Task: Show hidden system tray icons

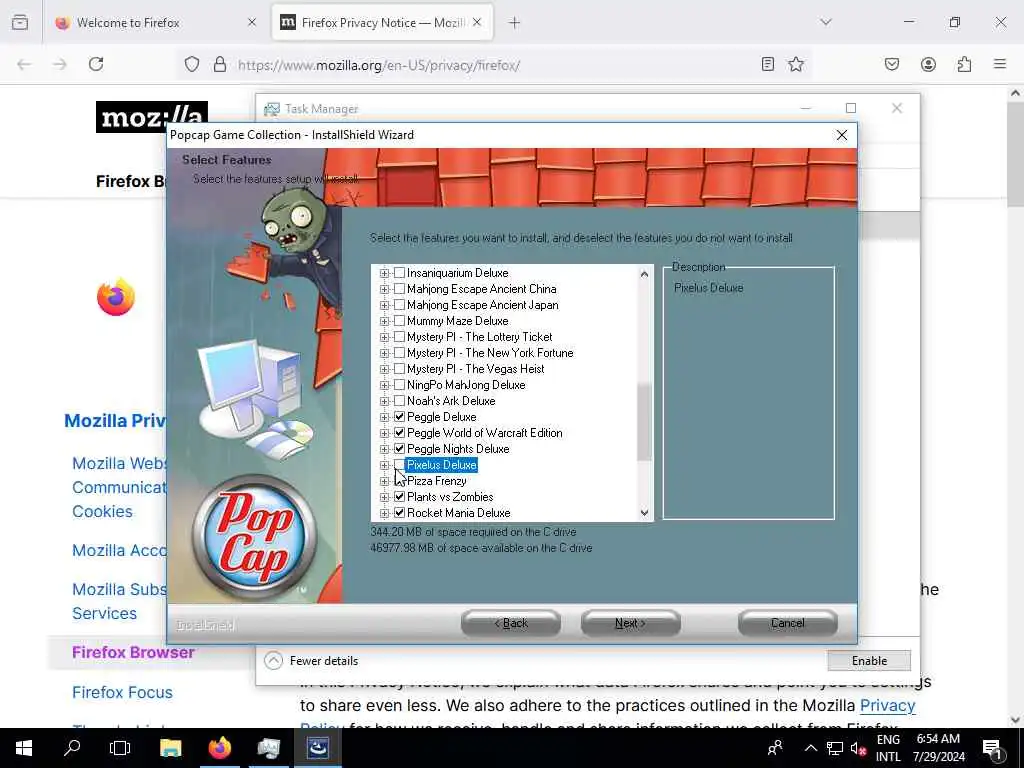Action: (810, 748)
